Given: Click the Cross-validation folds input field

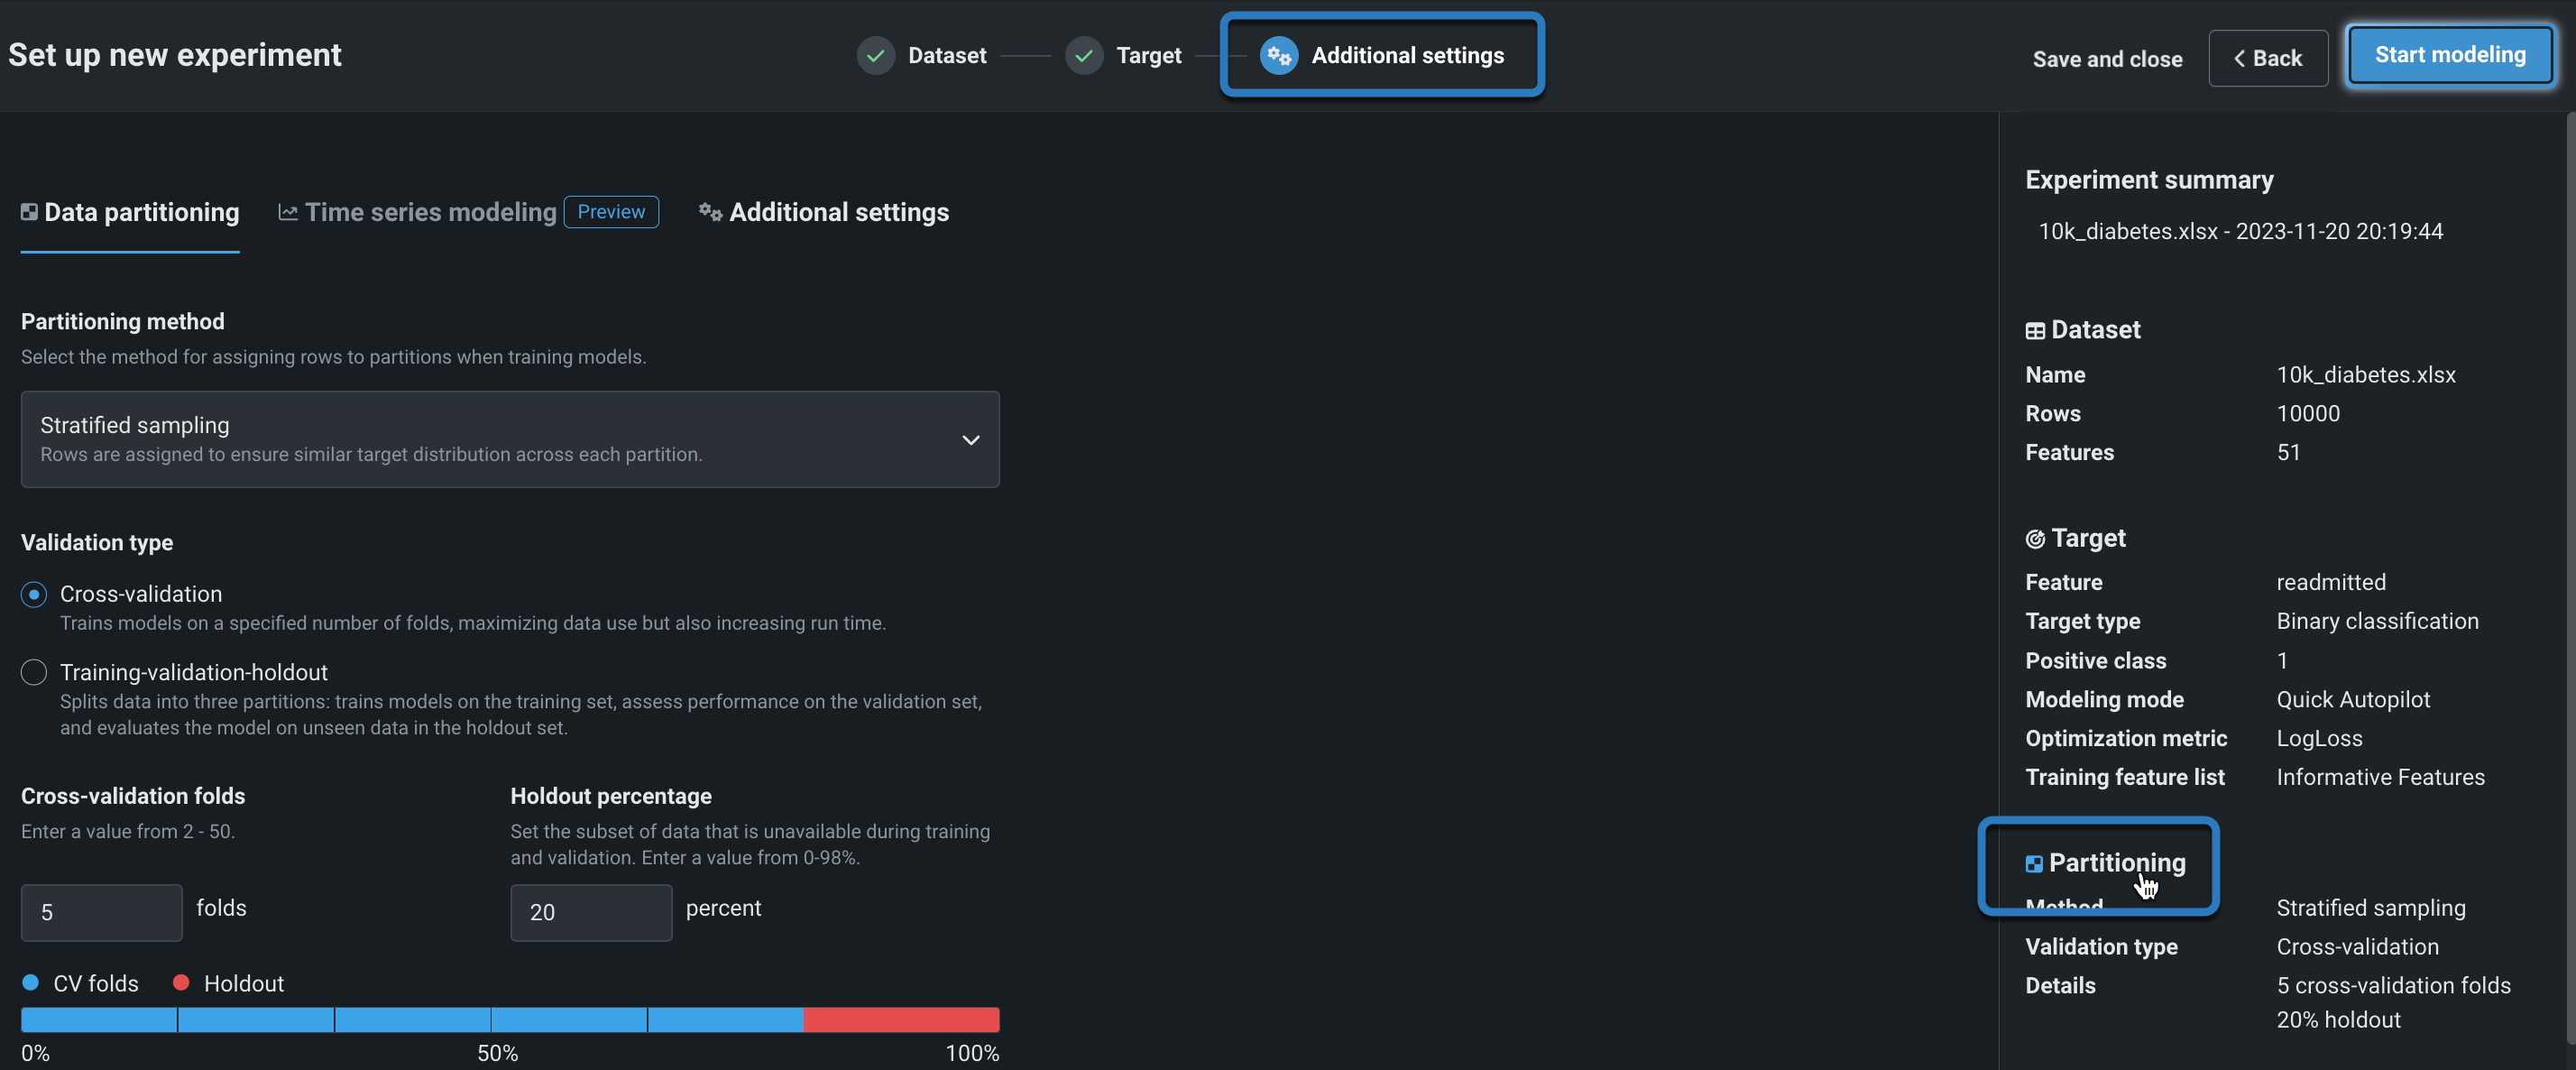Looking at the screenshot, I should (x=101, y=912).
